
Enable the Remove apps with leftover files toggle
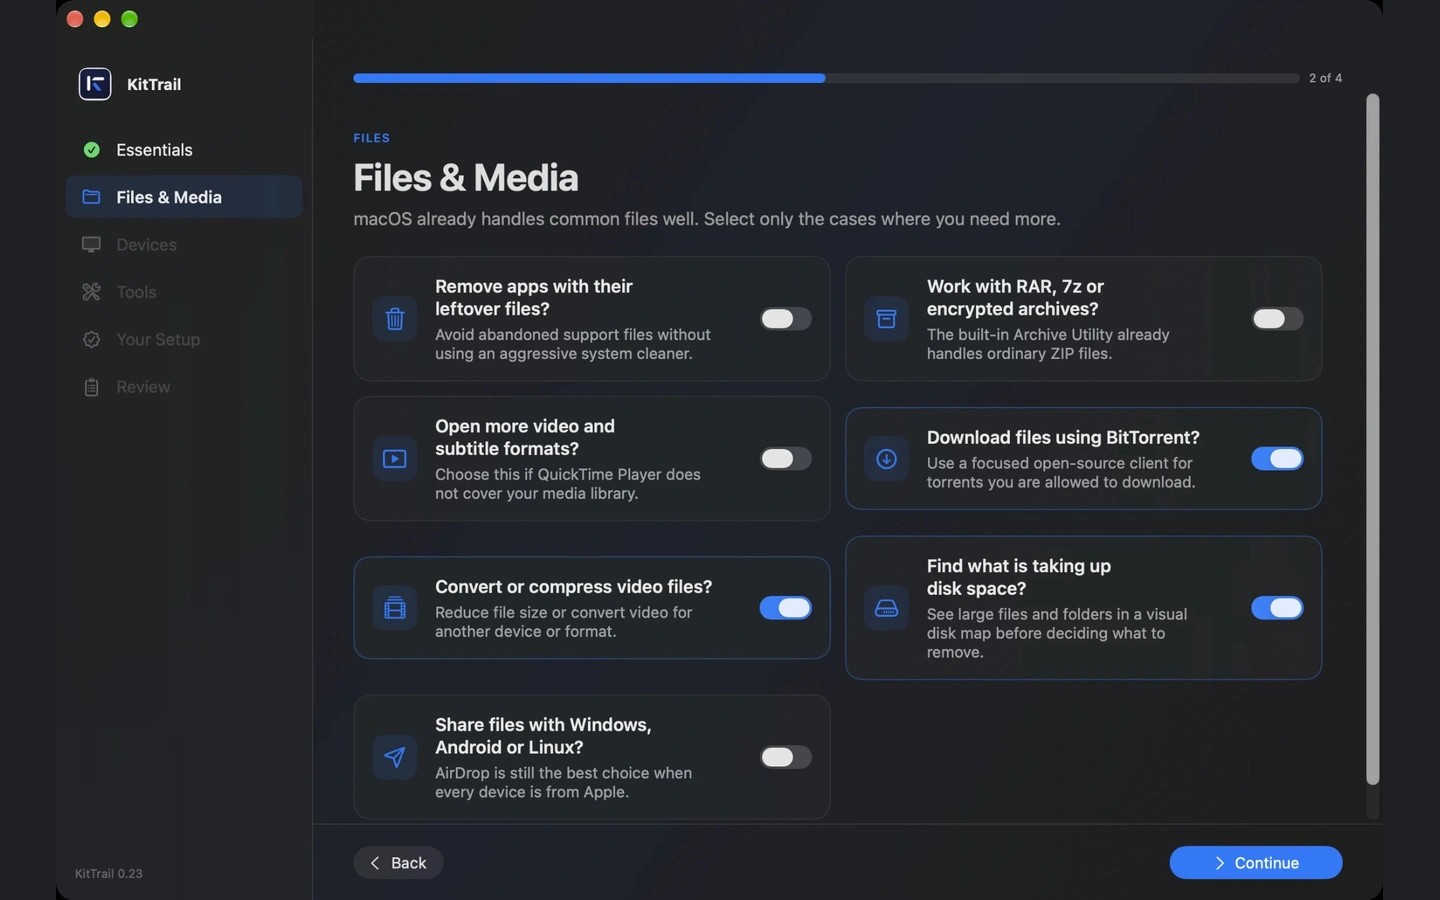[785, 319]
